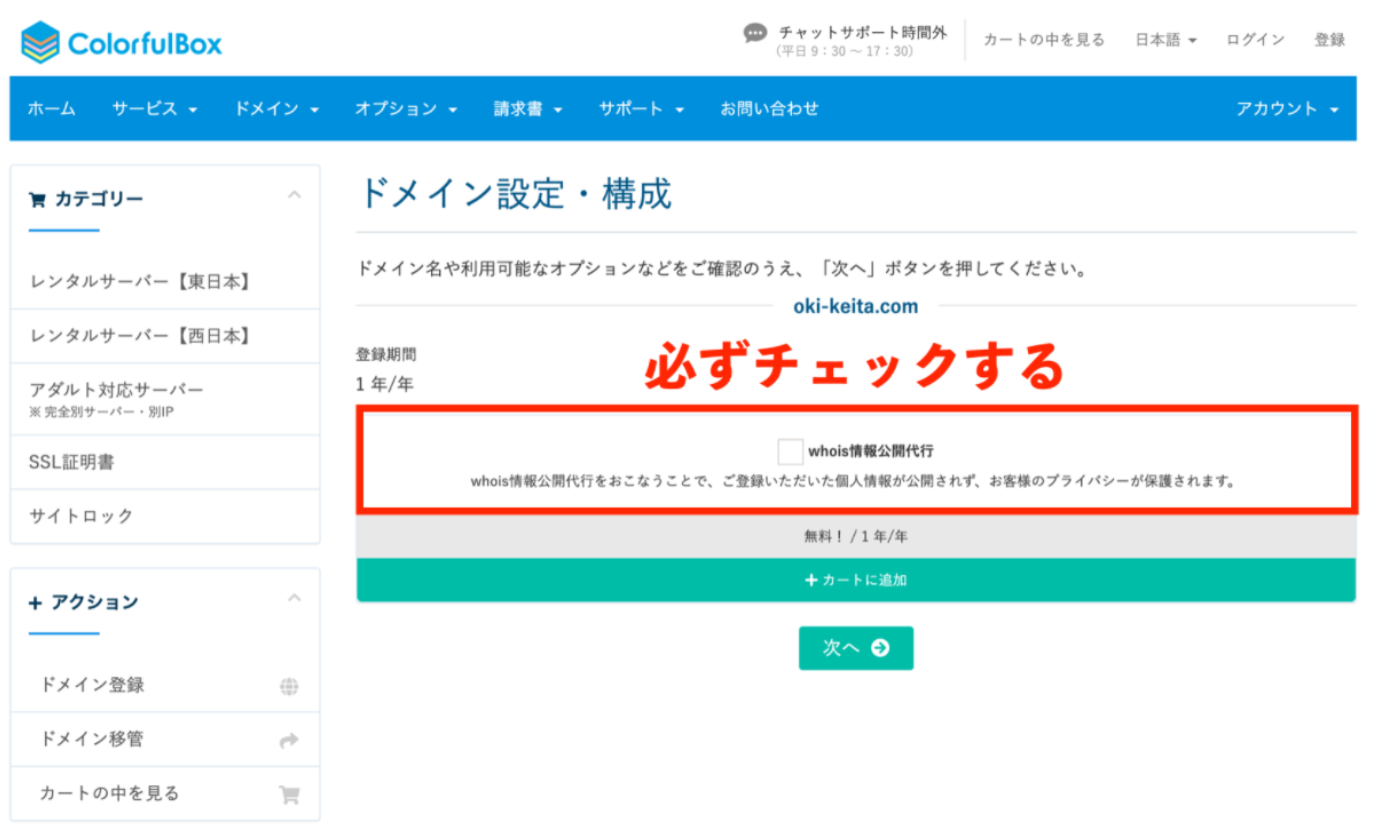Image resolution: width=1380 pixels, height=838 pixels.
Task: Open the 日本語 language dropdown
Action: [1165, 39]
